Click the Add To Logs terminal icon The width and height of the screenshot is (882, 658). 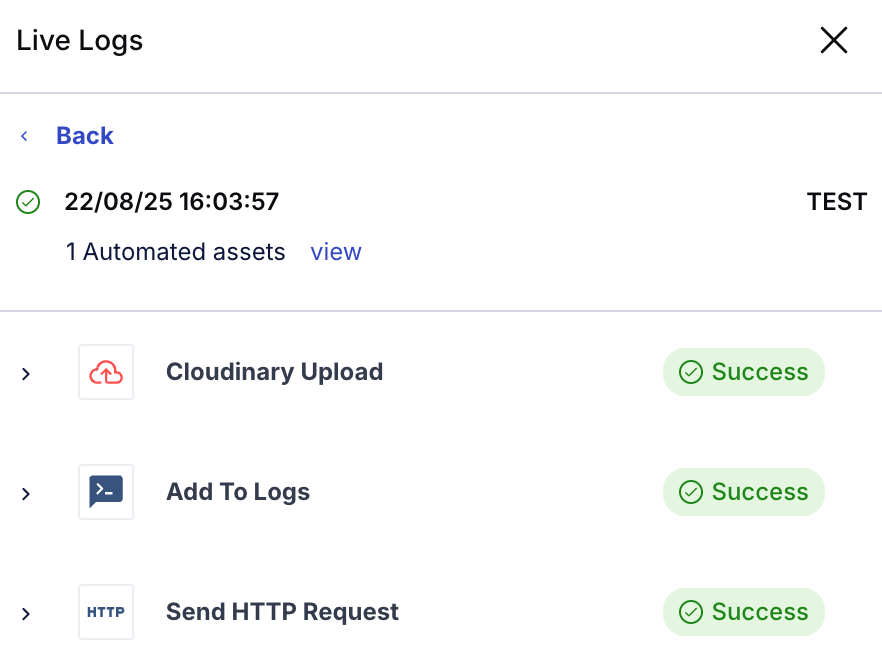[105, 492]
